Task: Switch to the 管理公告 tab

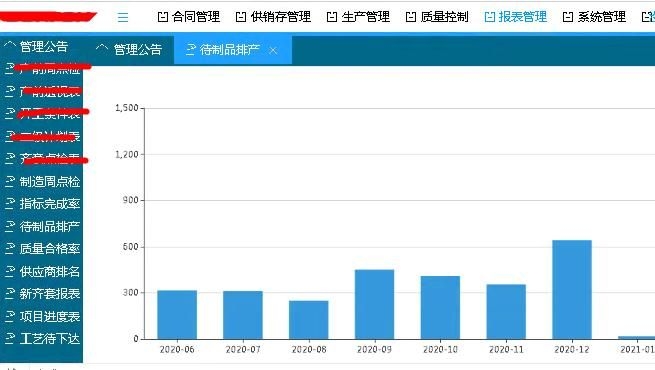Action: (x=129, y=50)
